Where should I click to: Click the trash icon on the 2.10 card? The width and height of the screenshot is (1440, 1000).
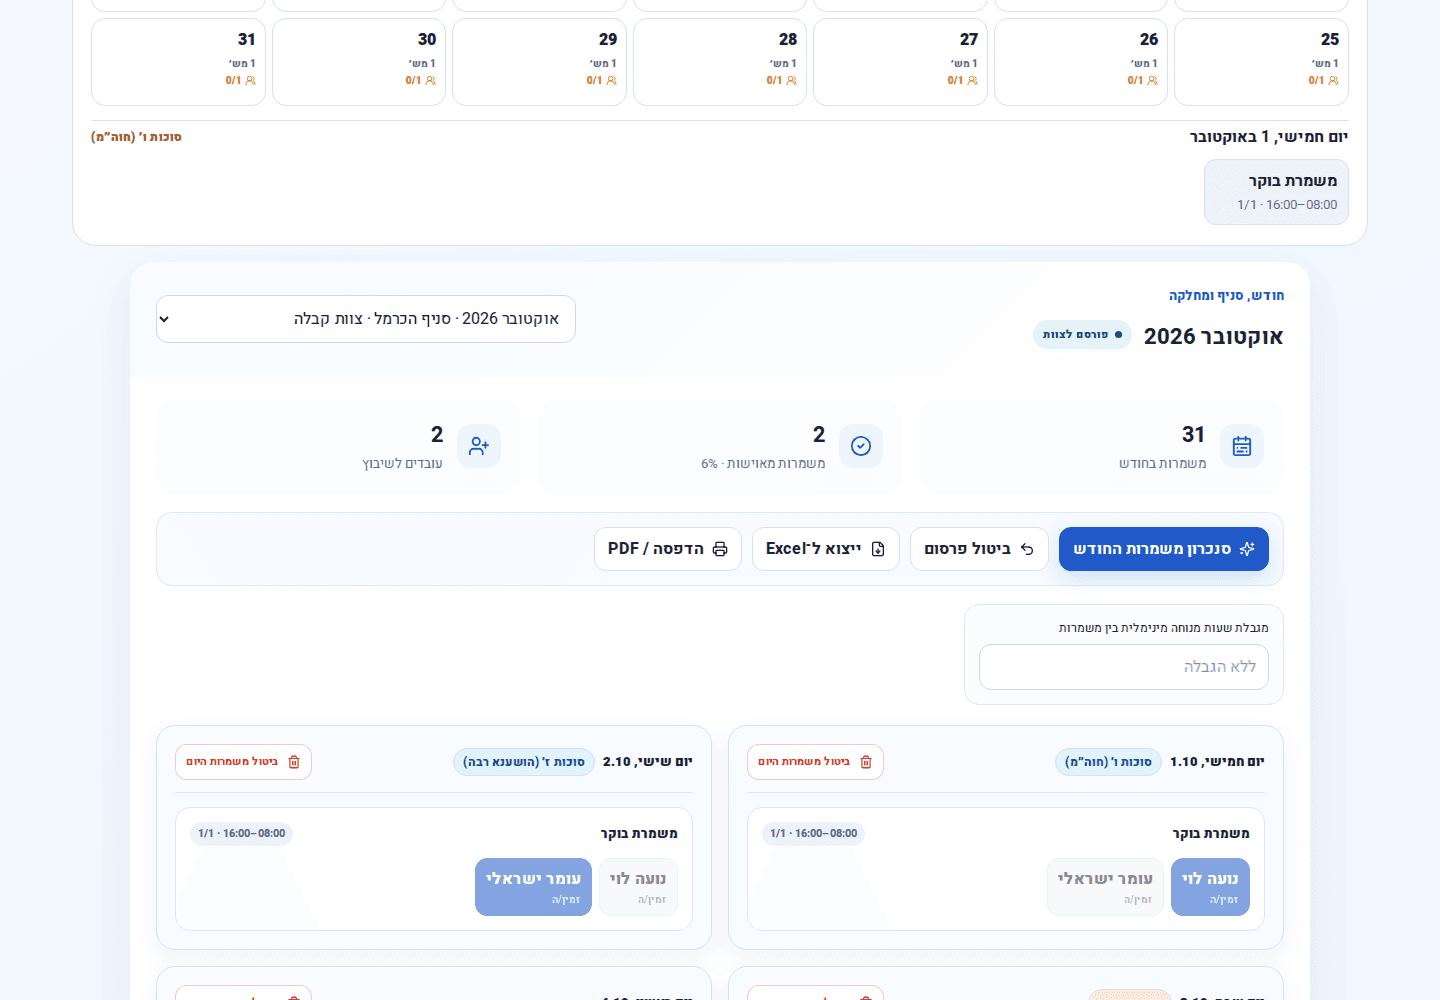coord(294,762)
